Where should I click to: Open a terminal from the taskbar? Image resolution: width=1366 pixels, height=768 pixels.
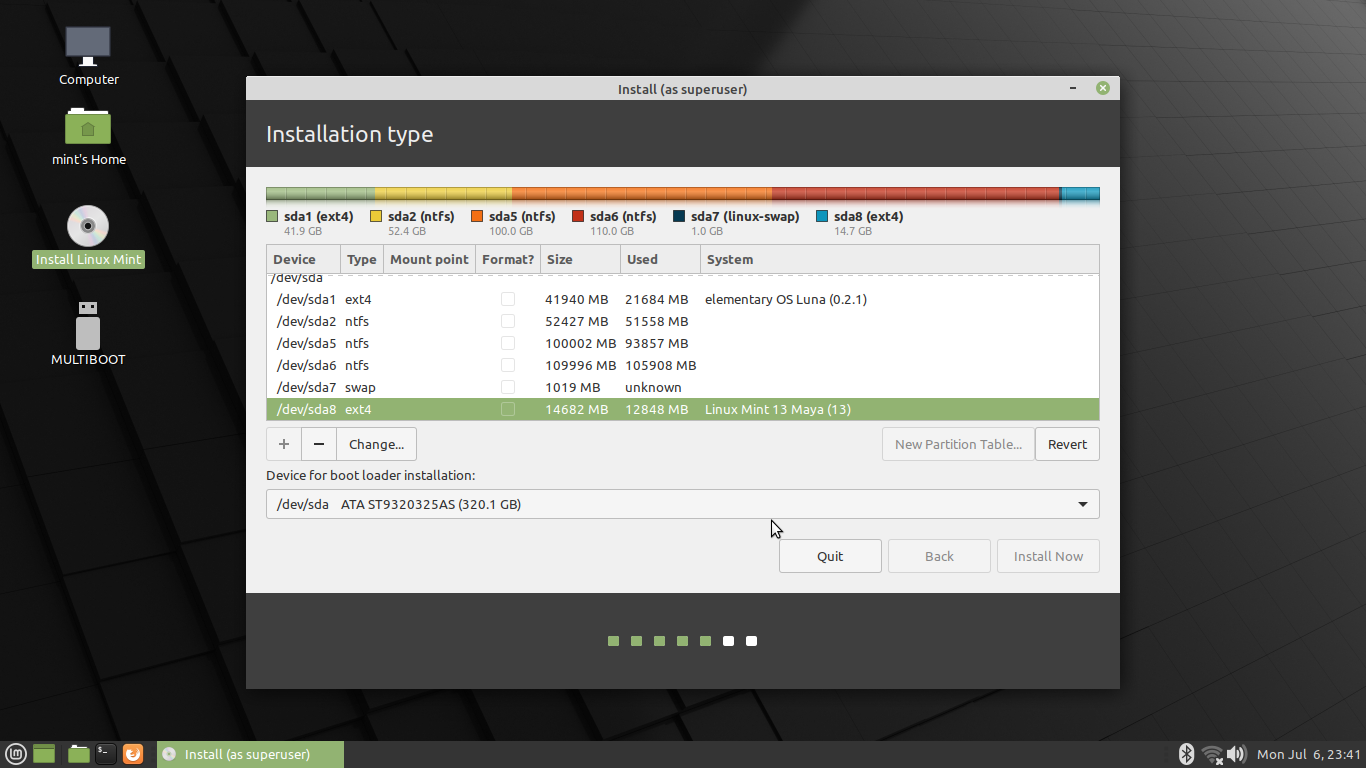pos(105,753)
